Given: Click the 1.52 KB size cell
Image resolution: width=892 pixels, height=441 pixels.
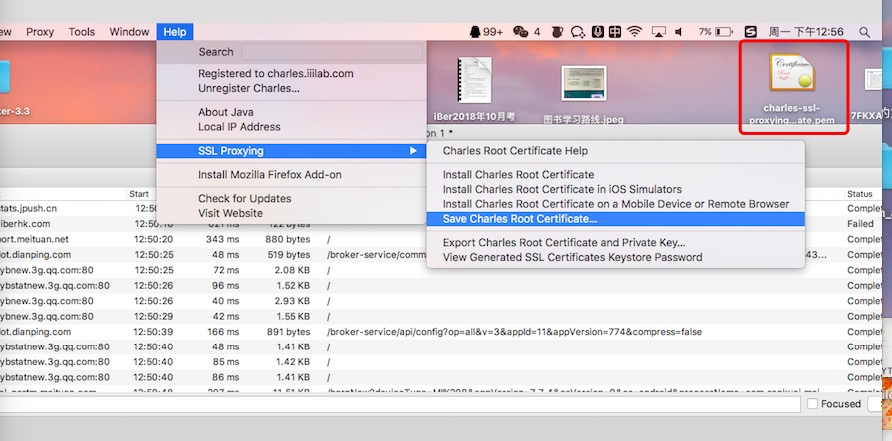Looking at the screenshot, I should pyautogui.click(x=291, y=286).
